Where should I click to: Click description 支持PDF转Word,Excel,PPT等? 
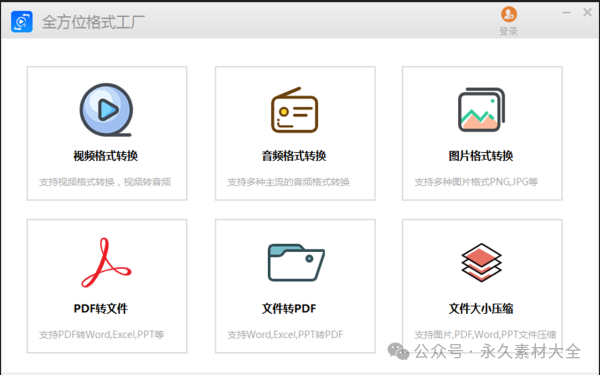[x=101, y=335]
